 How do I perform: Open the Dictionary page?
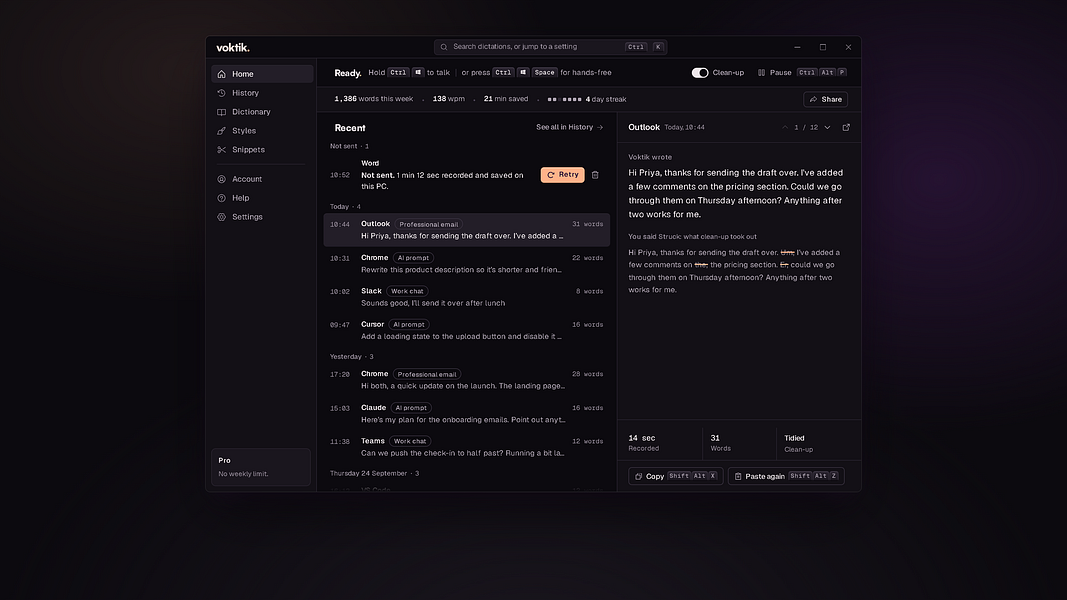[x=262, y=112]
